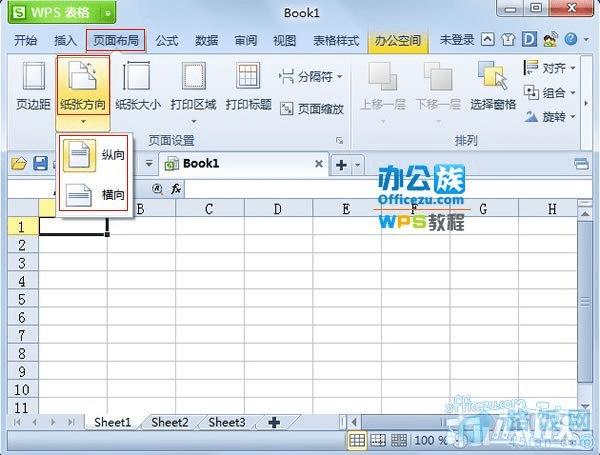The image size is (600, 455).
Task: Click the user feedback icon
Action: pos(550,39)
